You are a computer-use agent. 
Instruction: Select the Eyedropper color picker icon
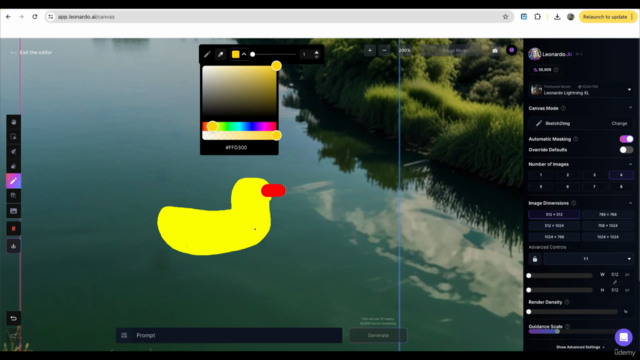coord(220,54)
